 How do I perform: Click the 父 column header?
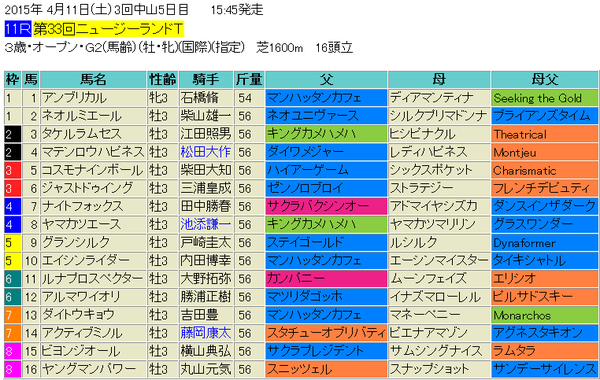tap(326, 80)
